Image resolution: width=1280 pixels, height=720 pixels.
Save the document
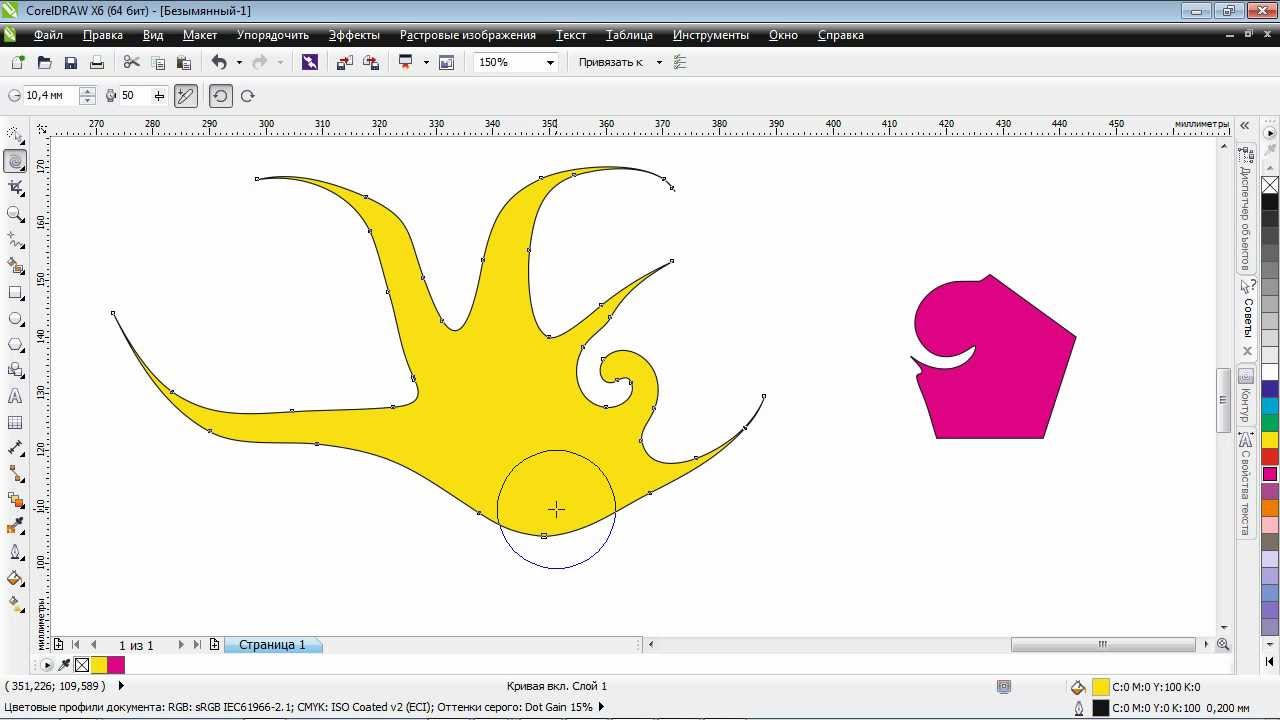[x=70, y=62]
